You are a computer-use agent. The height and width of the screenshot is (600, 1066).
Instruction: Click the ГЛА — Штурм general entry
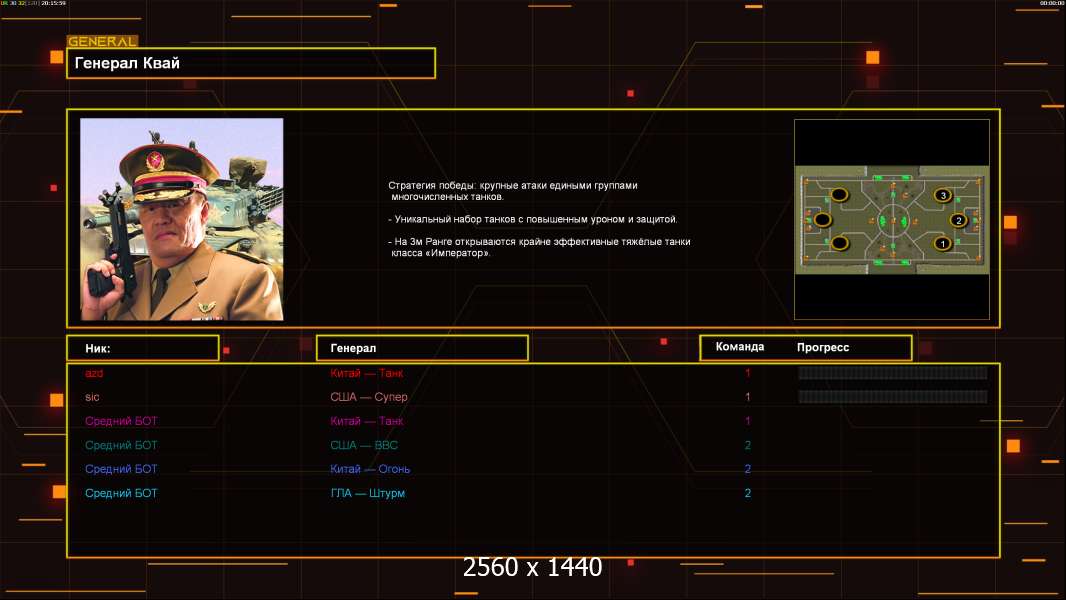pyautogui.click(x=367, y=493)
